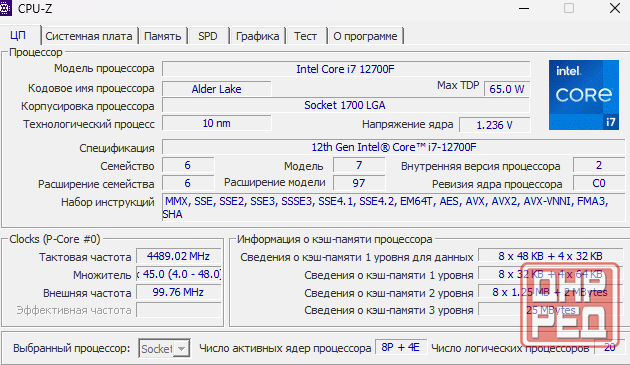630x365 pixels.
Task: Click the multiplier value x 45.0
Action: point(179,274)
